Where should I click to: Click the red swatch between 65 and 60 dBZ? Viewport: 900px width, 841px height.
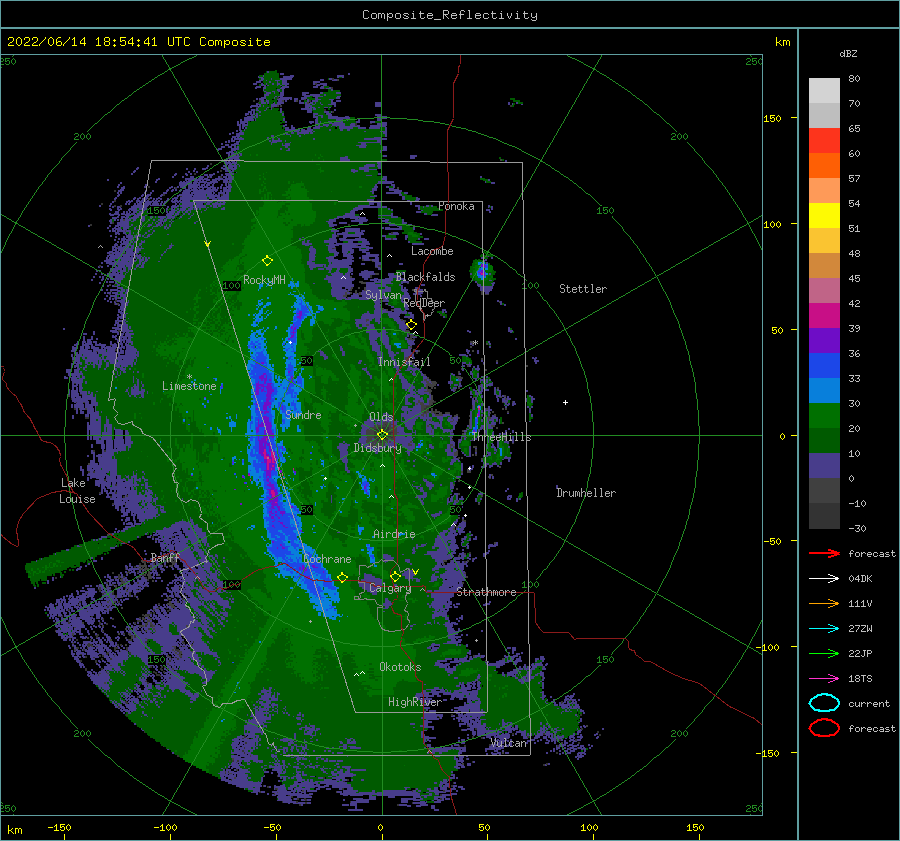(x=824, y=141)
